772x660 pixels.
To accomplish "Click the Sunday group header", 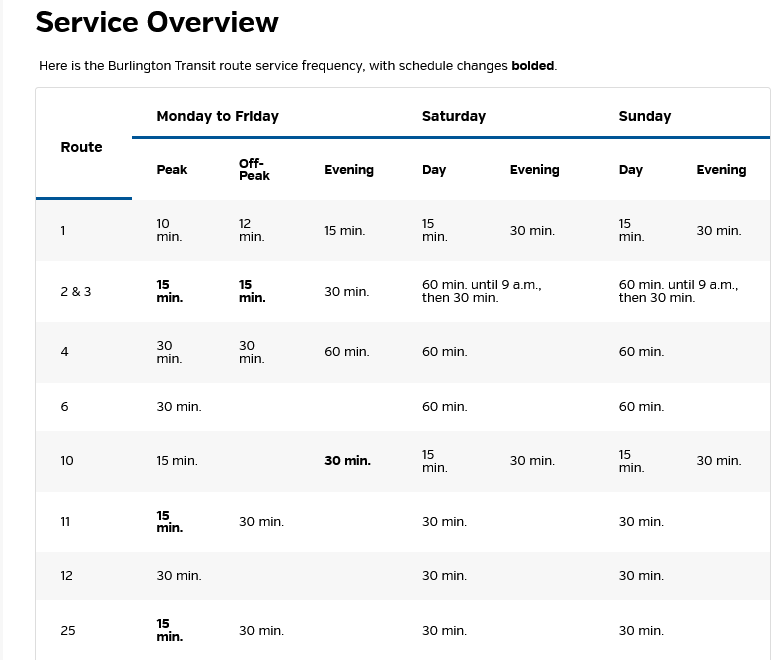I will (644, 116).
